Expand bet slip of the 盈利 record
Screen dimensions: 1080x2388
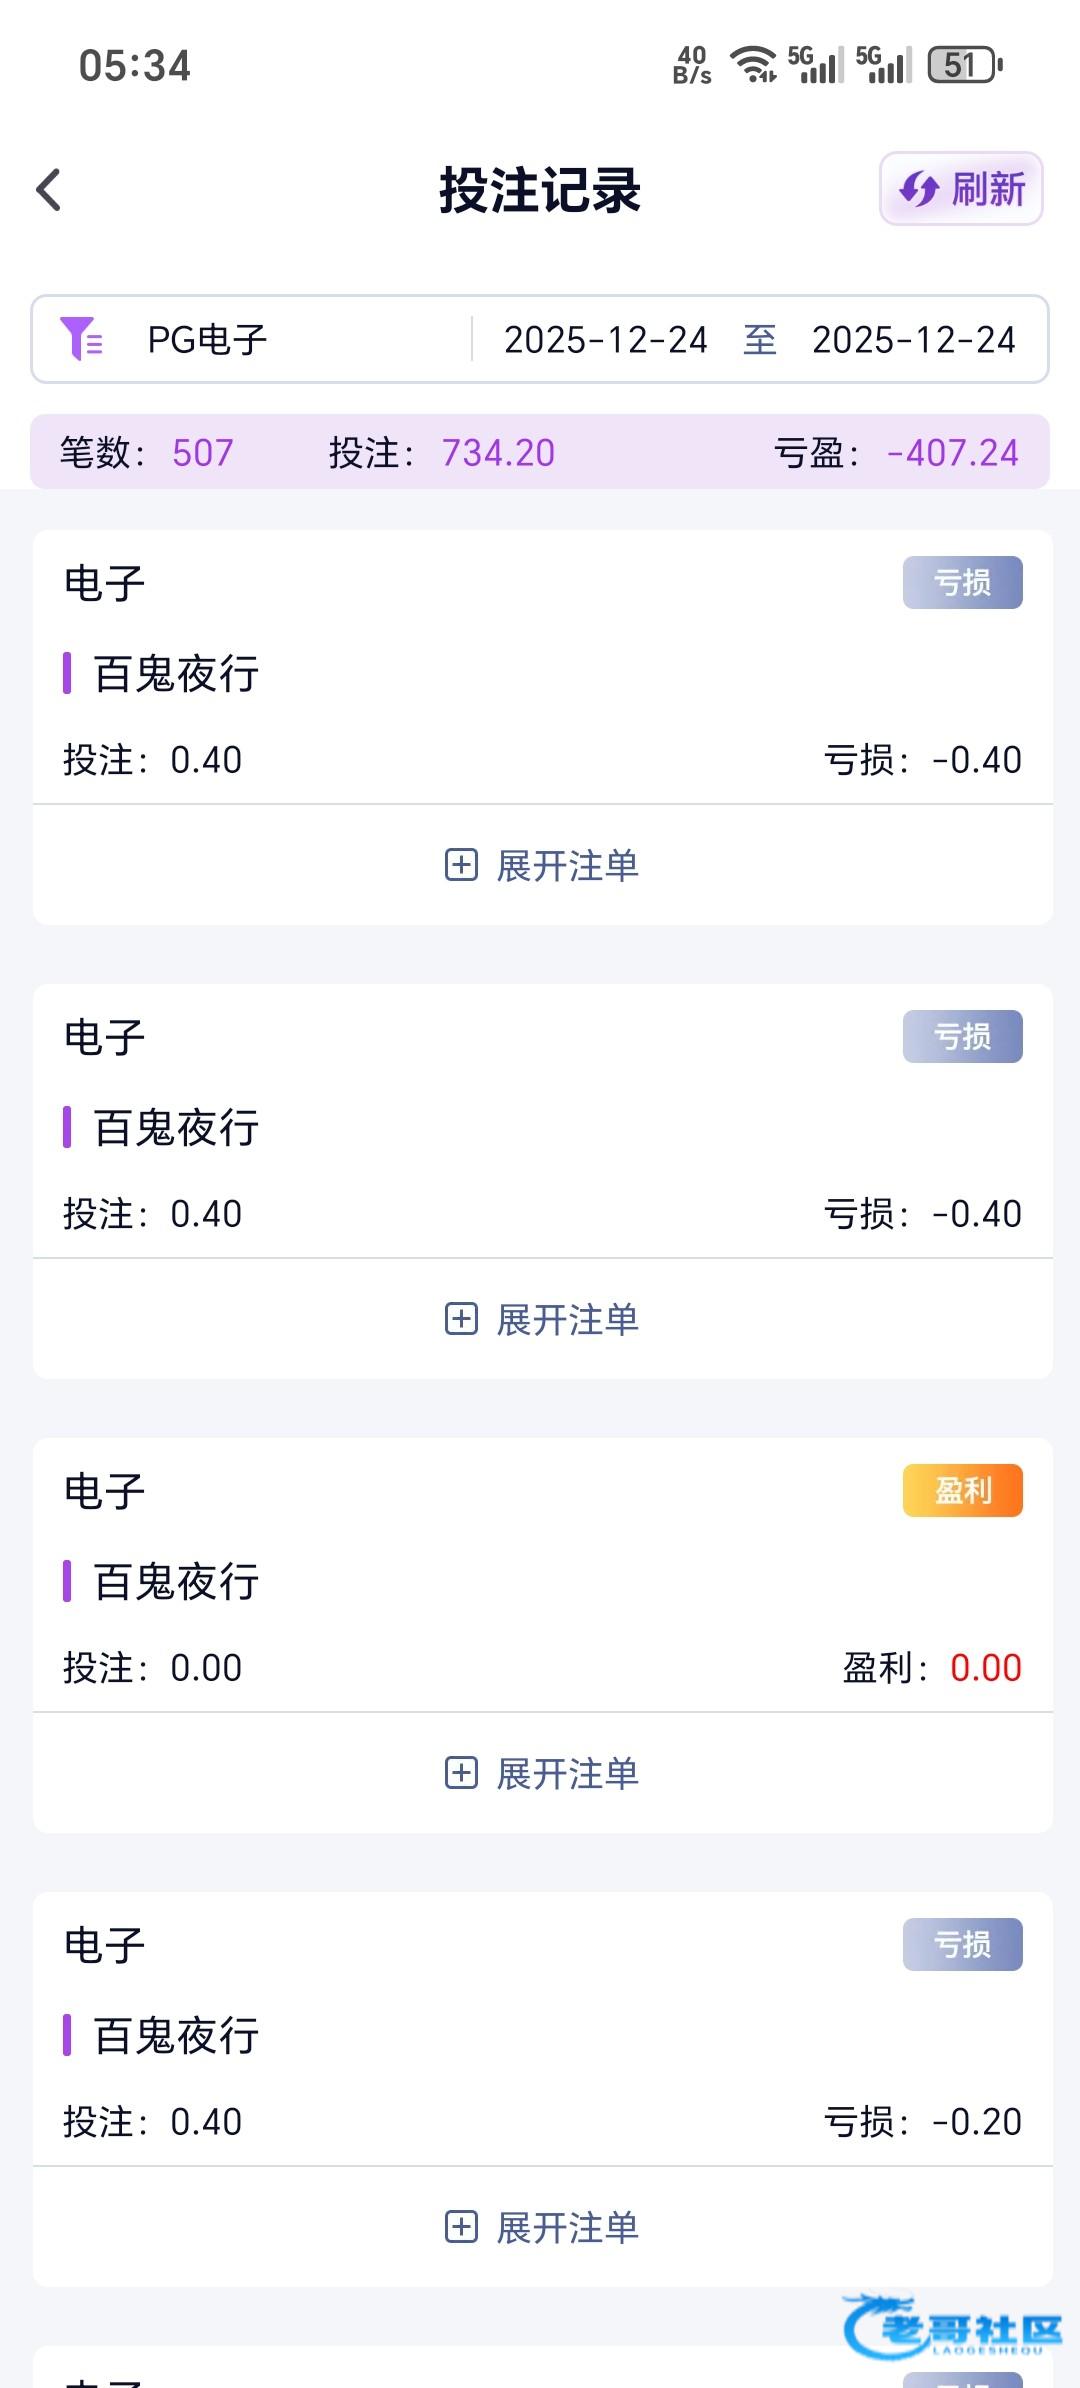coord(542,1773)
